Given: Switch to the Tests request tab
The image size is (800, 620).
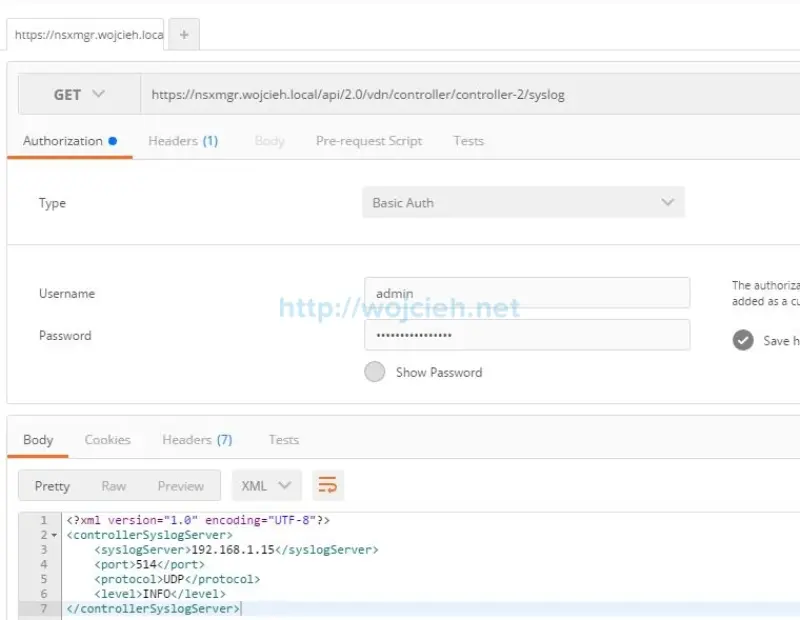Looking at the screenshot, I should [x=468, y=141].
